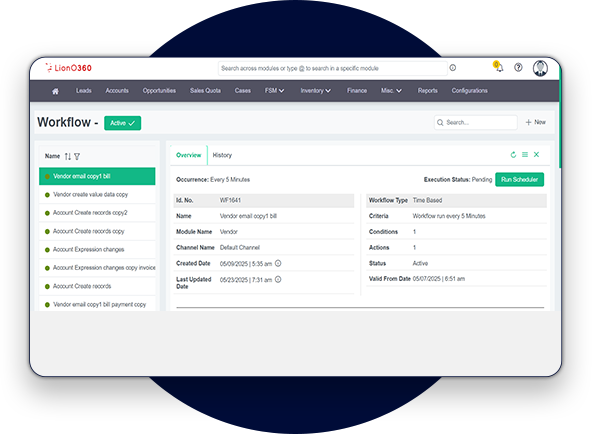Expand the Misc. dropdown menu
592x434 pixels.
coord(391,91)
